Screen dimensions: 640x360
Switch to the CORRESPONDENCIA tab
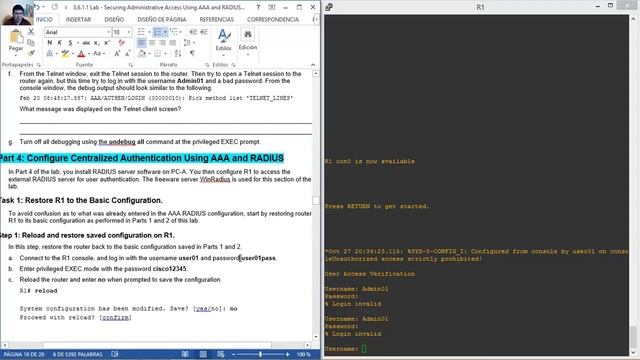coord(273,19)
